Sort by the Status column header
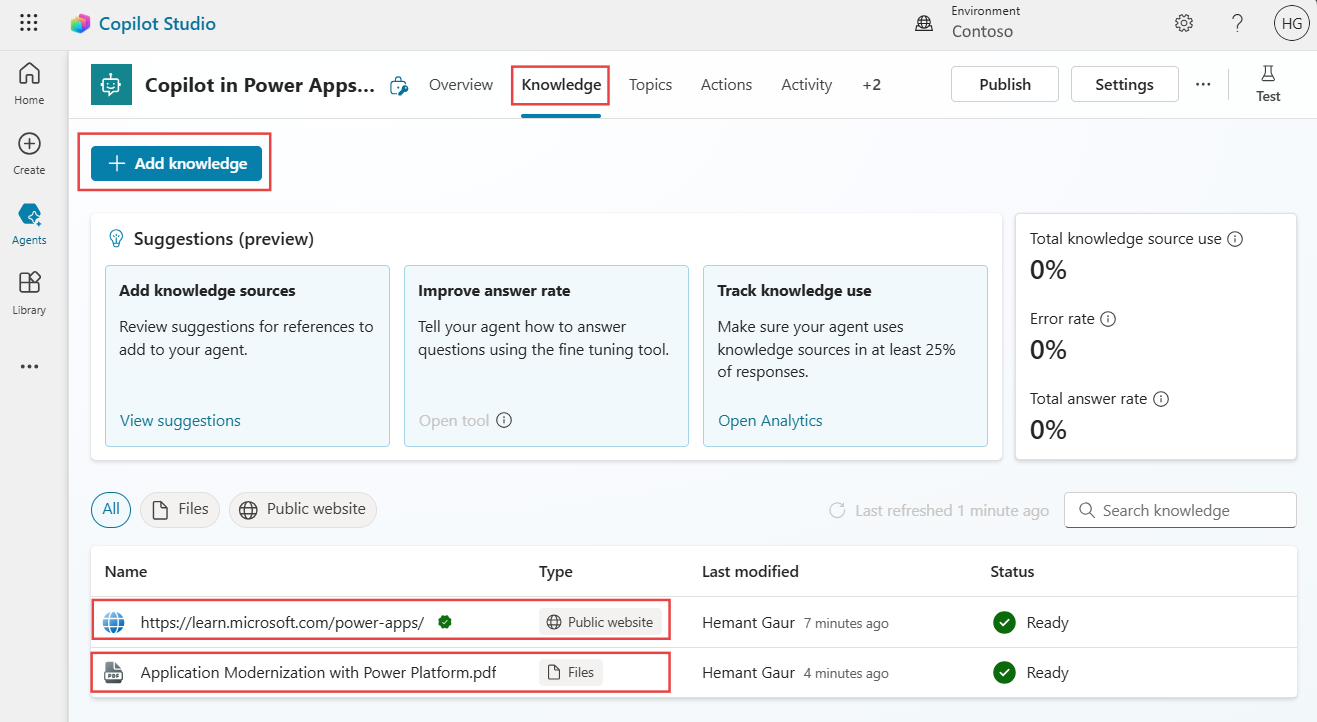This screenshot has width=1317, height=722. pos(1012,572)
